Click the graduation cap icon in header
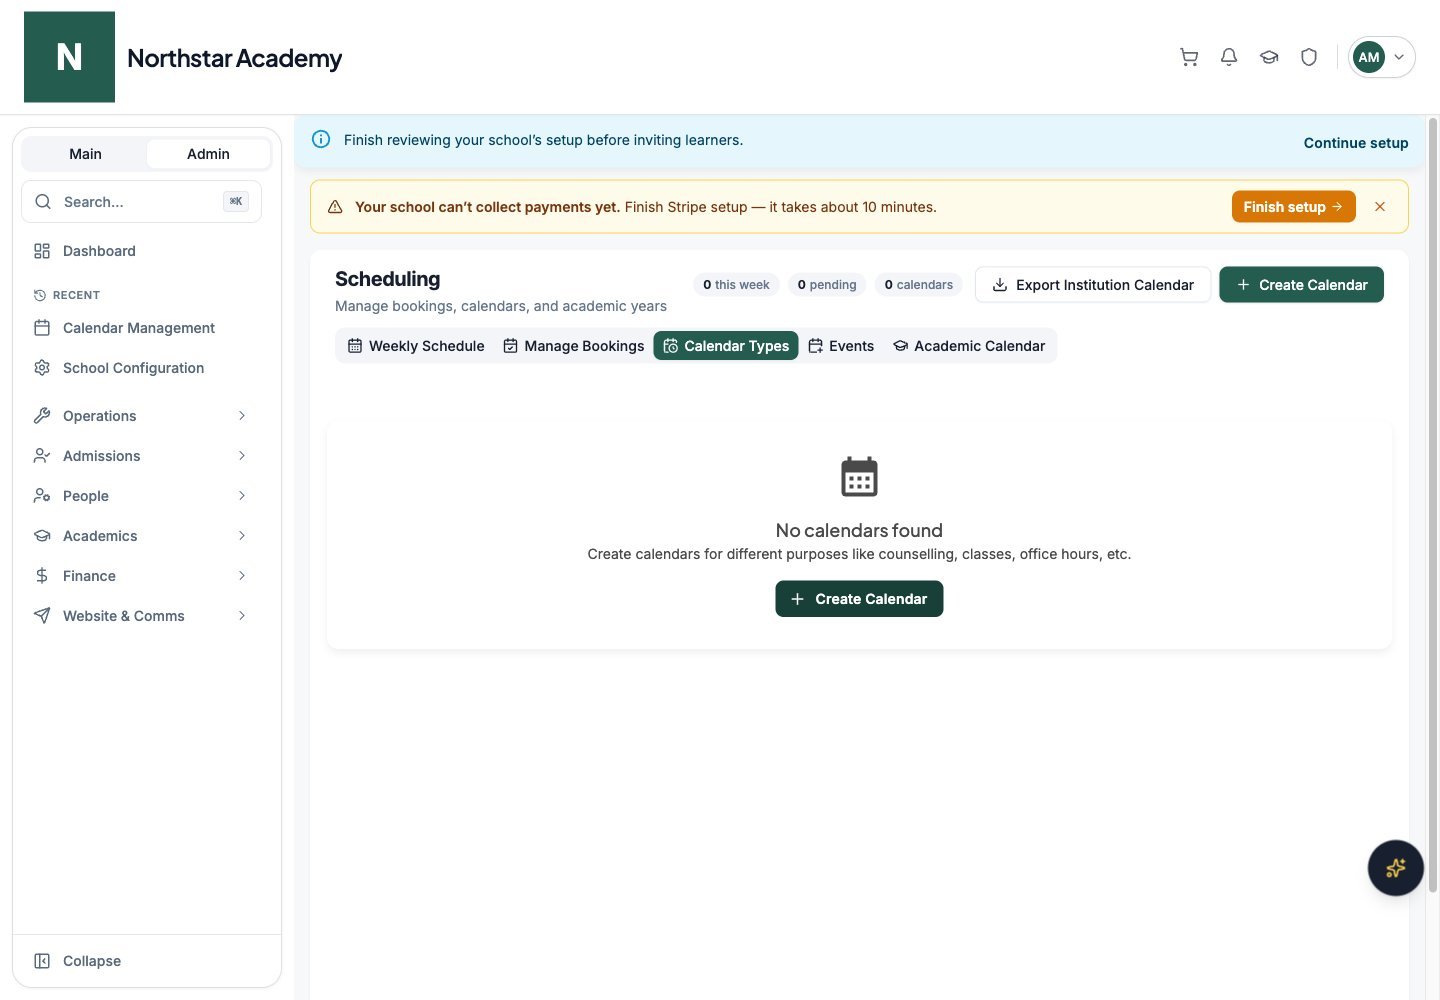Viewport: 1440px width, 1000px height. pyautogui.click(x=1269, y=57)
